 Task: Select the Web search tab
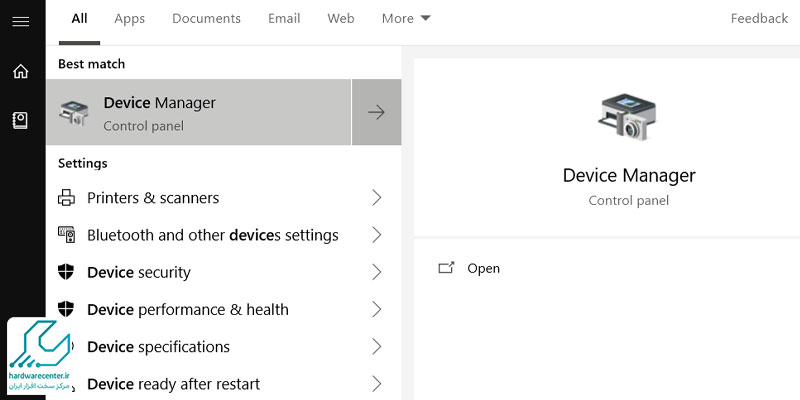point(341,18)
